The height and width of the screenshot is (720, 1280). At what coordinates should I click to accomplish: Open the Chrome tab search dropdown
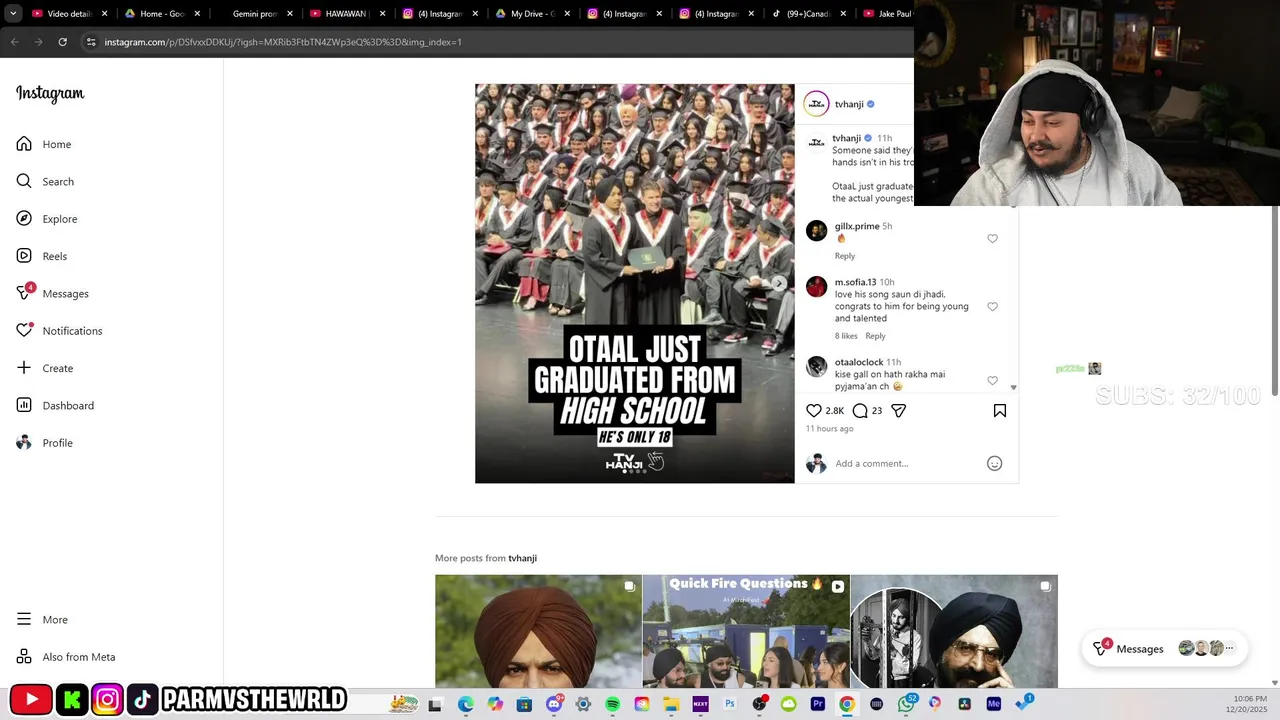pos(13,14)
